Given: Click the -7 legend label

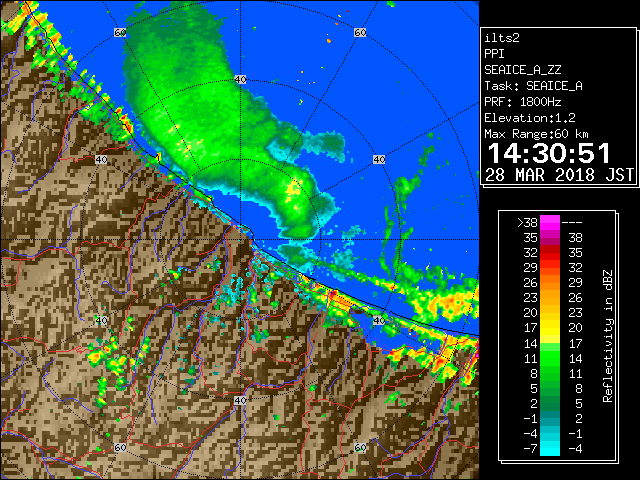Looking at the screenshot, I should pos(530,449).
